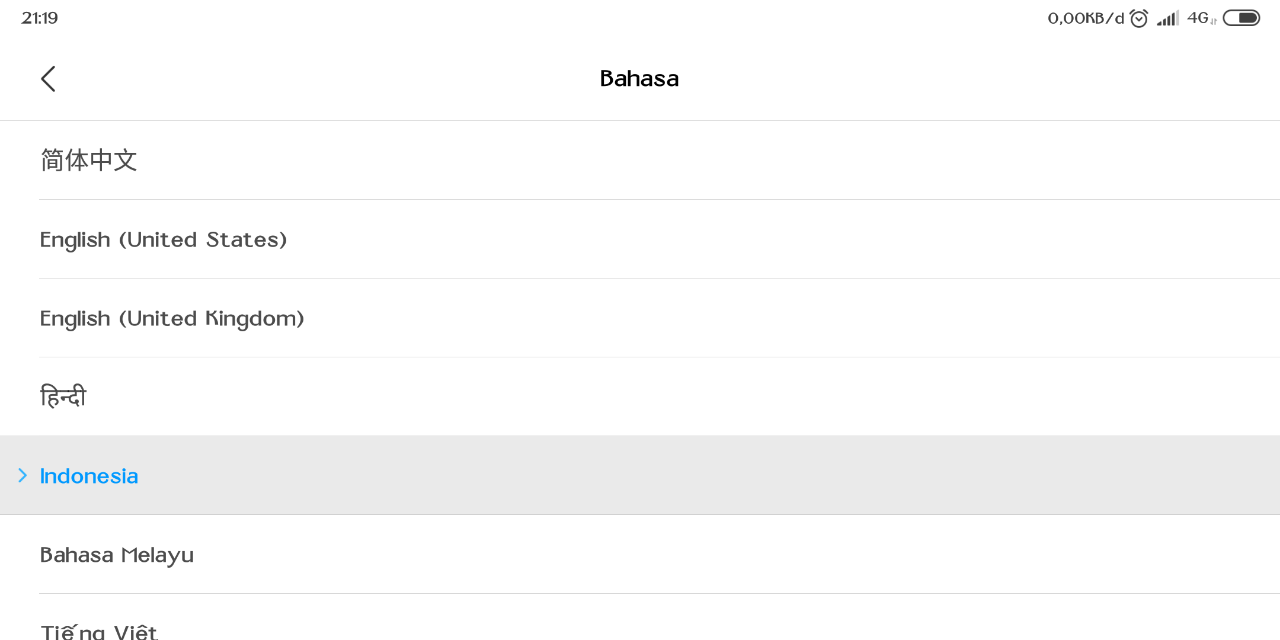This screenshot has width=1280, height=640.
Task: Select the हिन्दी language option
Action: coord(640,397)
